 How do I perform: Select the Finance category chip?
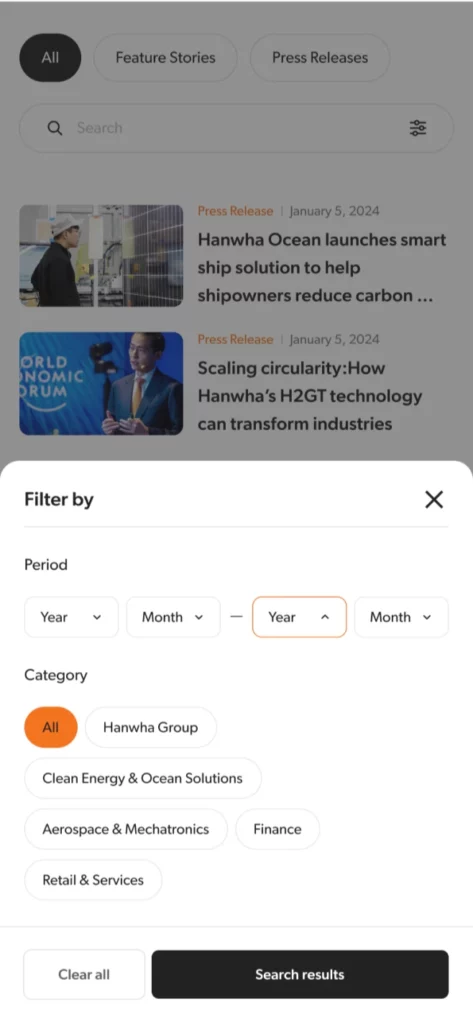278,829
